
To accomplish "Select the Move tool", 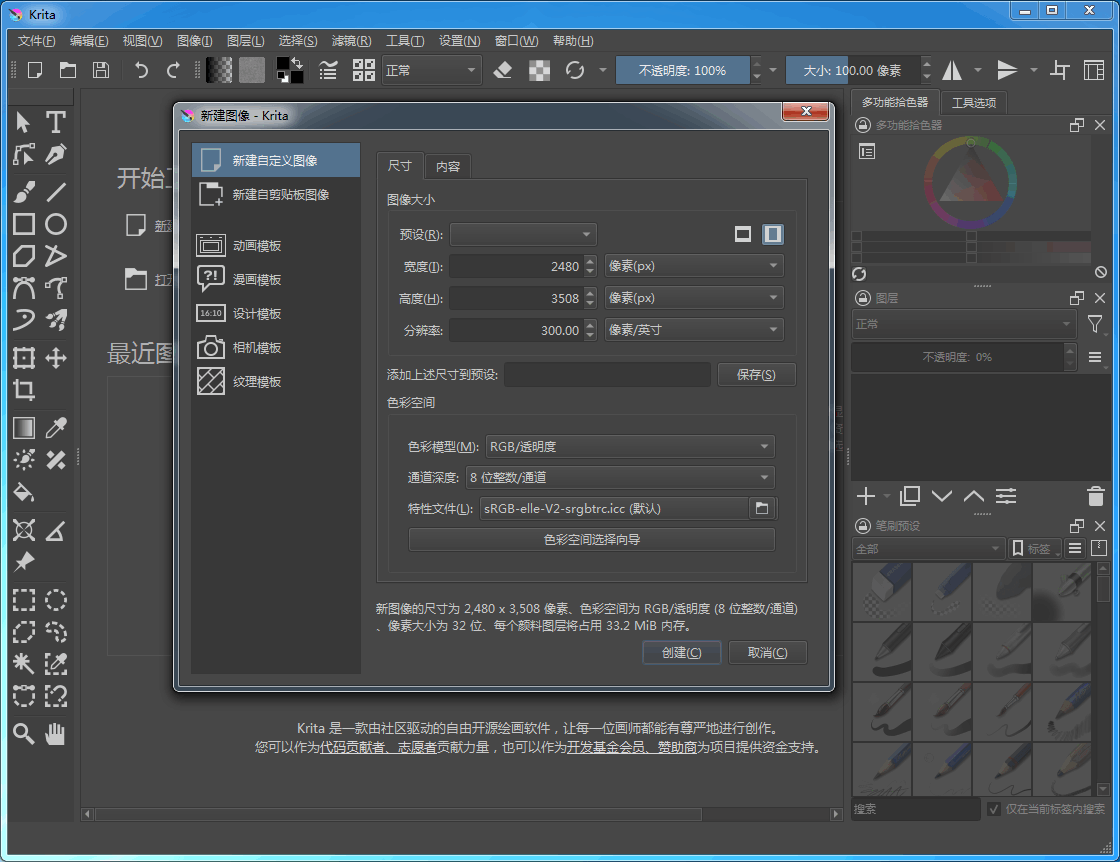I will click(56, 357).
